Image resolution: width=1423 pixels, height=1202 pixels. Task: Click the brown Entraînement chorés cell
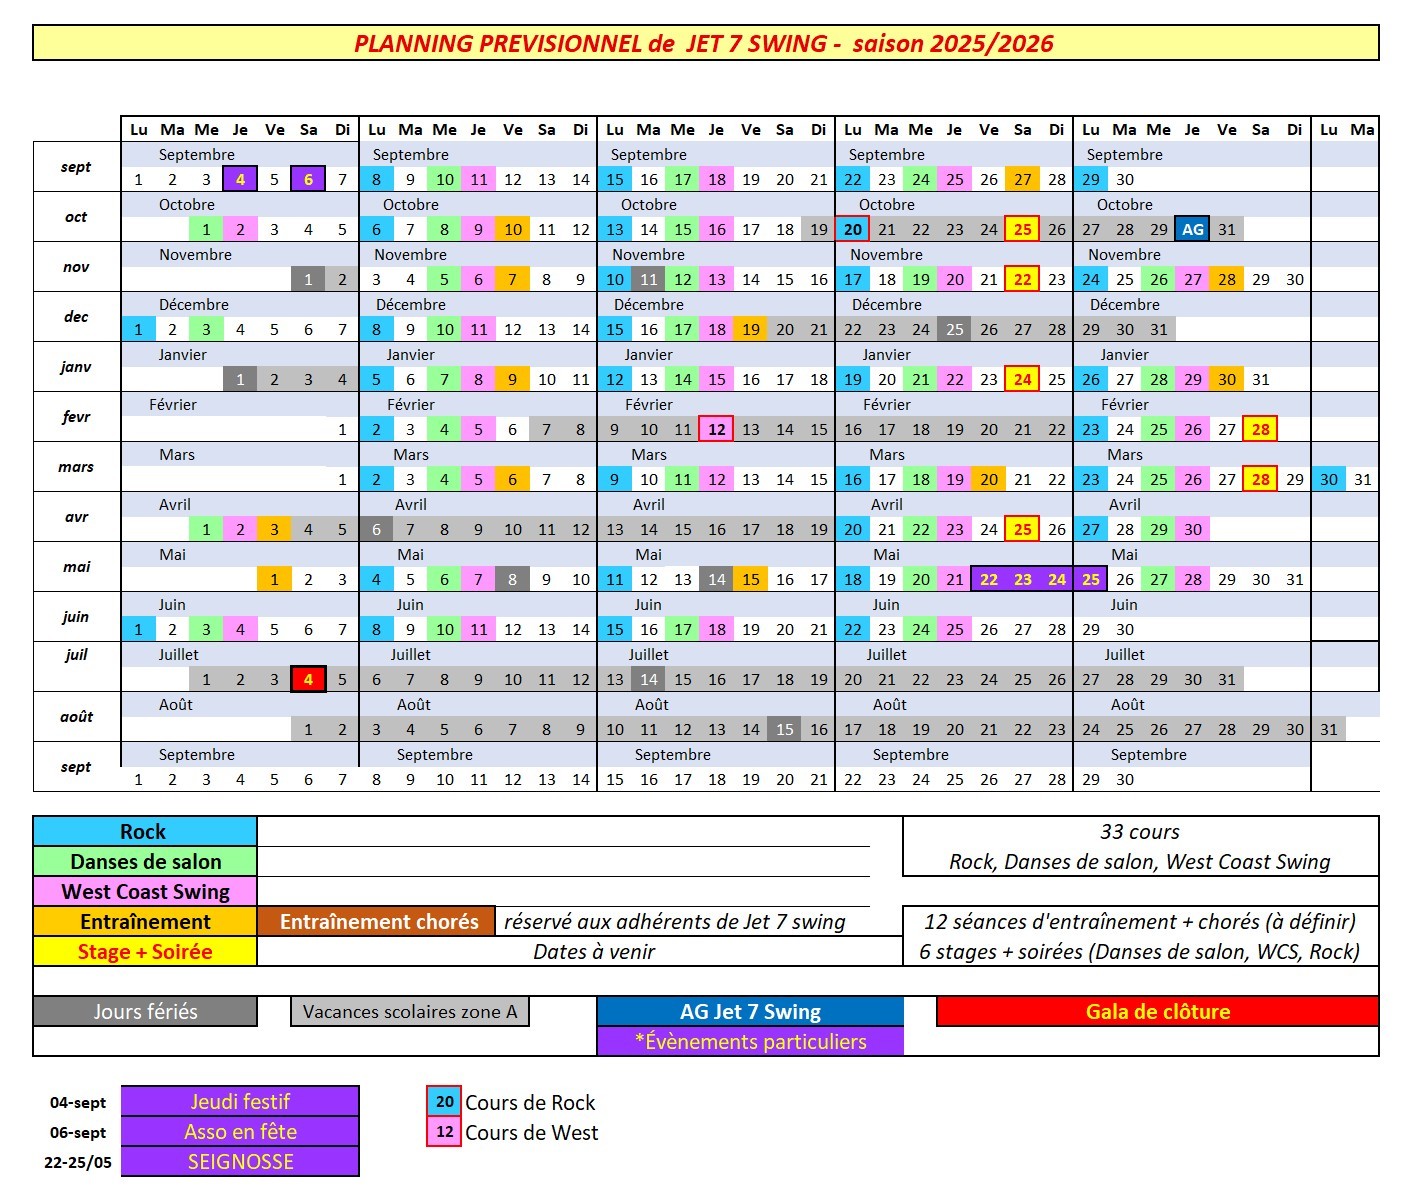click(x=377, y=922)
